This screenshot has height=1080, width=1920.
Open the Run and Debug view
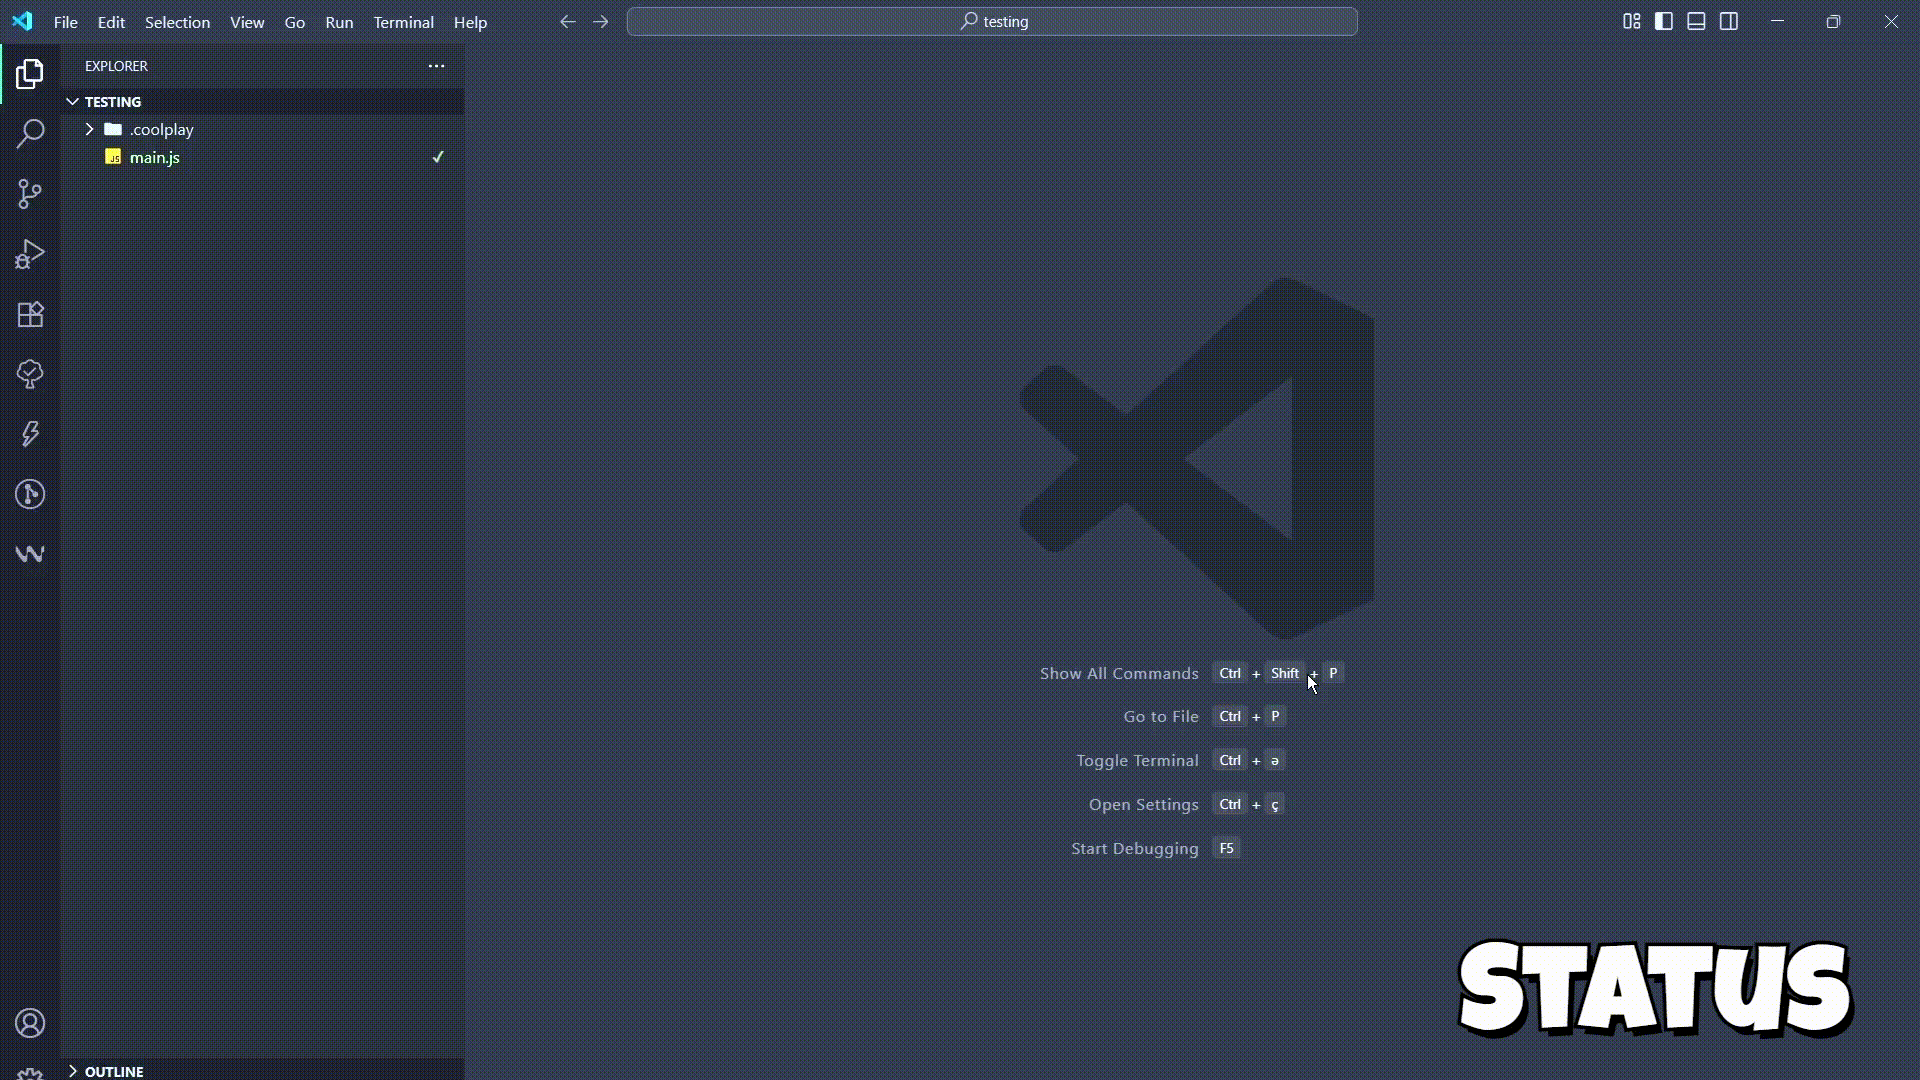[30, 254]
